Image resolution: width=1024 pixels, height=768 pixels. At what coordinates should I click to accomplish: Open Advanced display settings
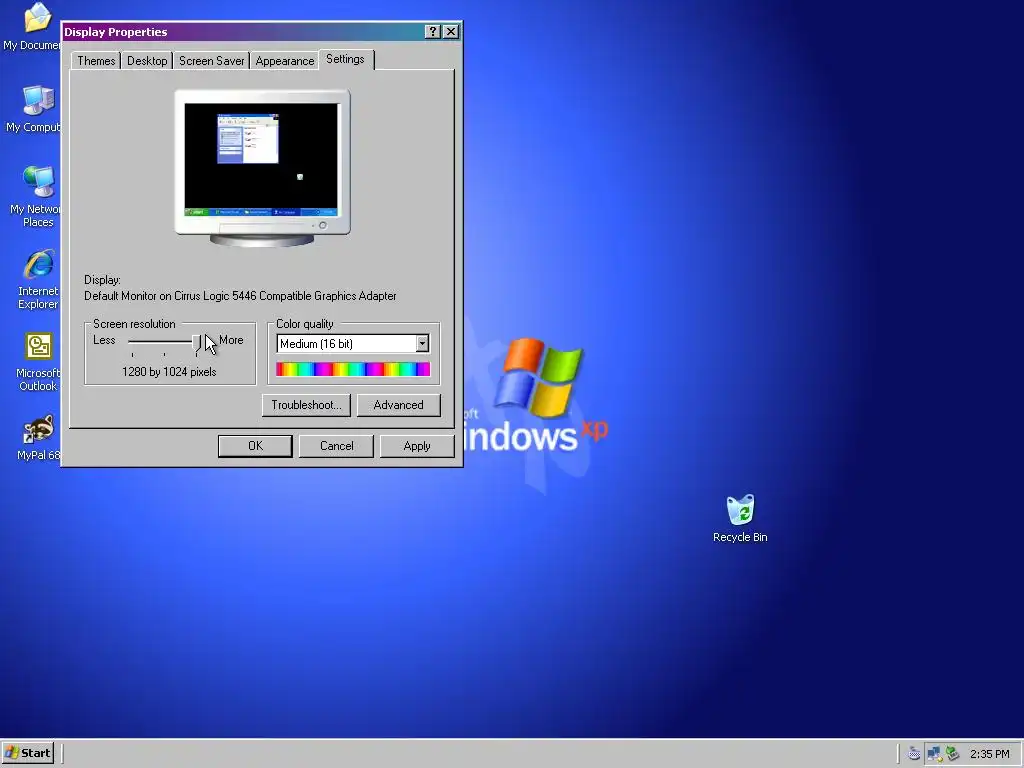pos(398,405)
